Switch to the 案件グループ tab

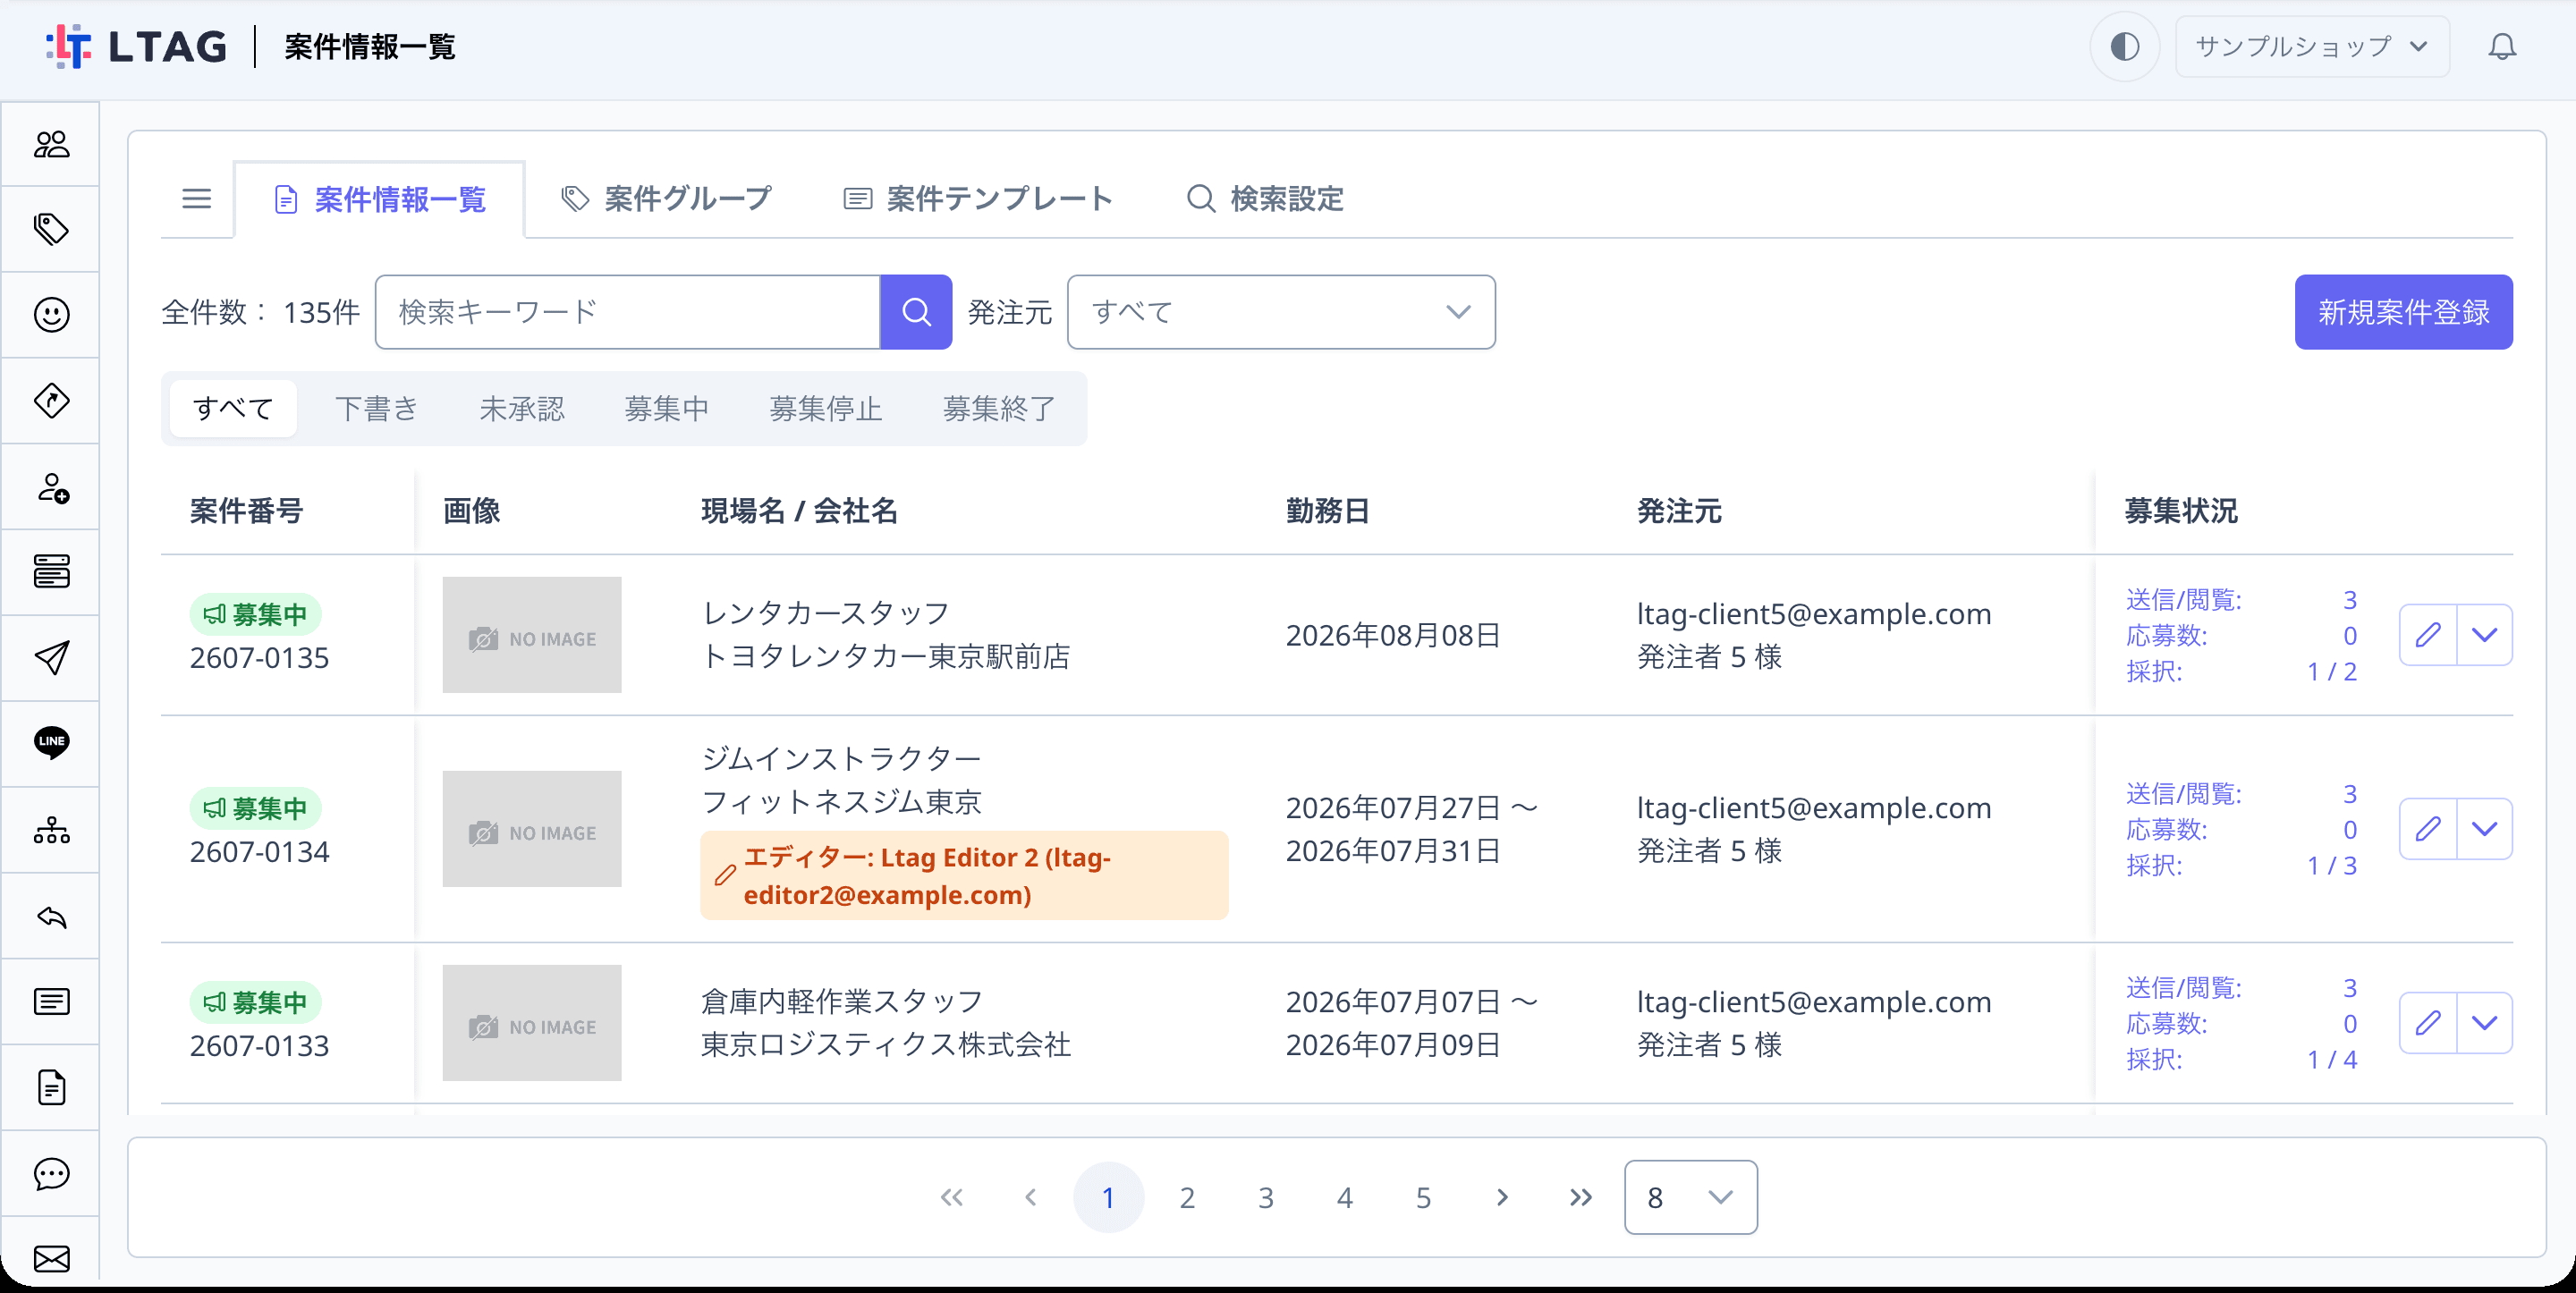667,199
